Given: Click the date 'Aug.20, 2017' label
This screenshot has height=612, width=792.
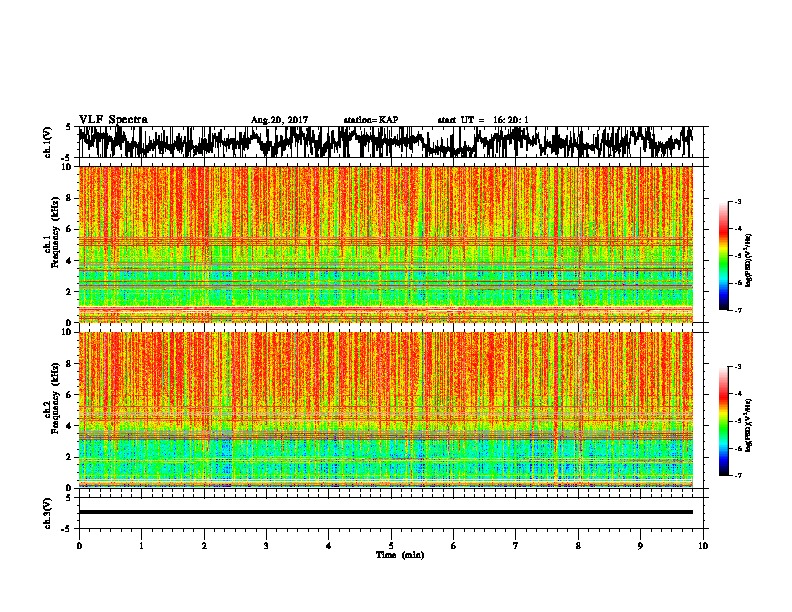Looking at the screenshot, I should coord(279,120).
